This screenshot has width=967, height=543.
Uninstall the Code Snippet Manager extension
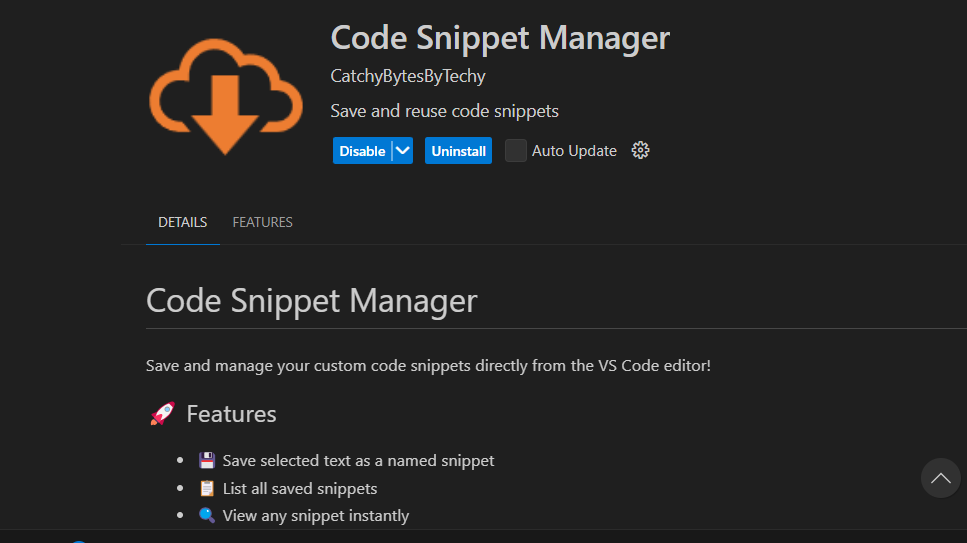click(458, 151)
